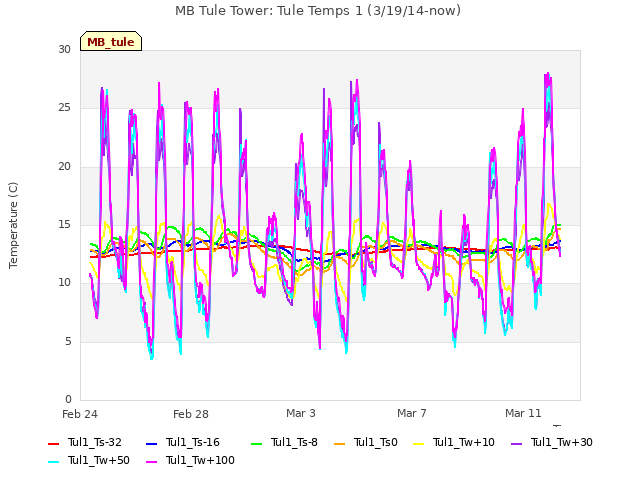640x480 pixels.
Task: Click the 15 y-axis tick label
Action: click(x=64, y=224)
